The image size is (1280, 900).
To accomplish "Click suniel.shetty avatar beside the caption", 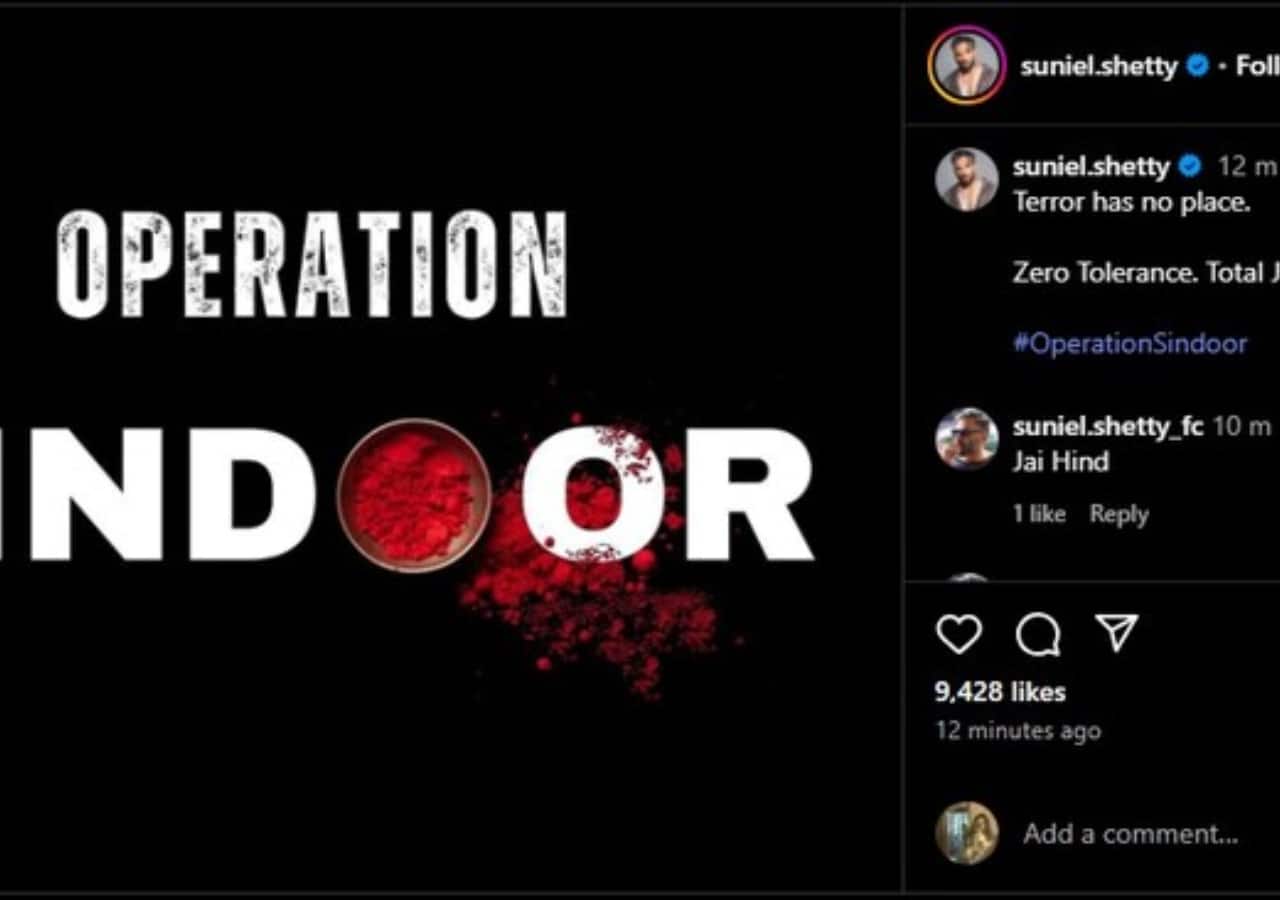I will click(x=966, y=179).
